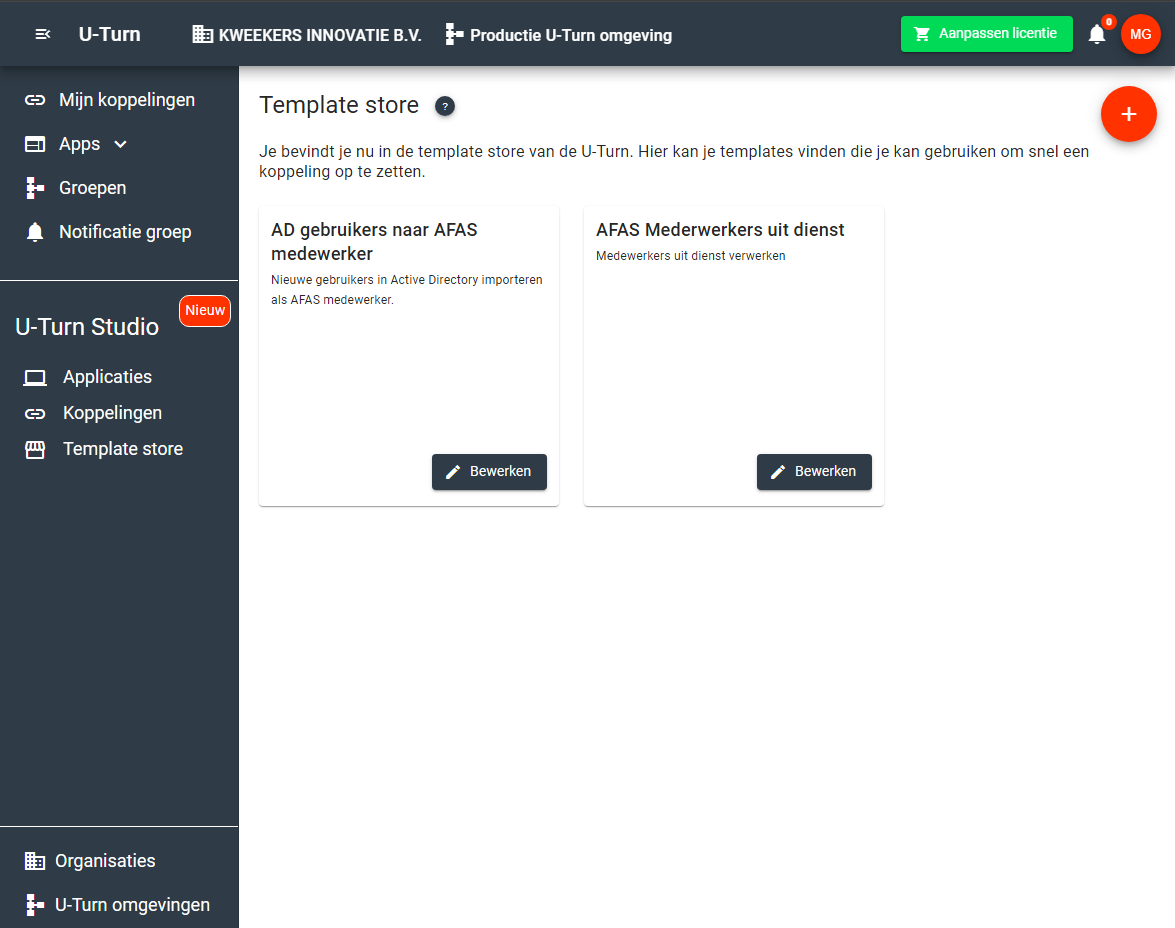Edit the AD gebruikers naar AFAS template
This screenshot has height=928, width=1175.
(489, 472)
